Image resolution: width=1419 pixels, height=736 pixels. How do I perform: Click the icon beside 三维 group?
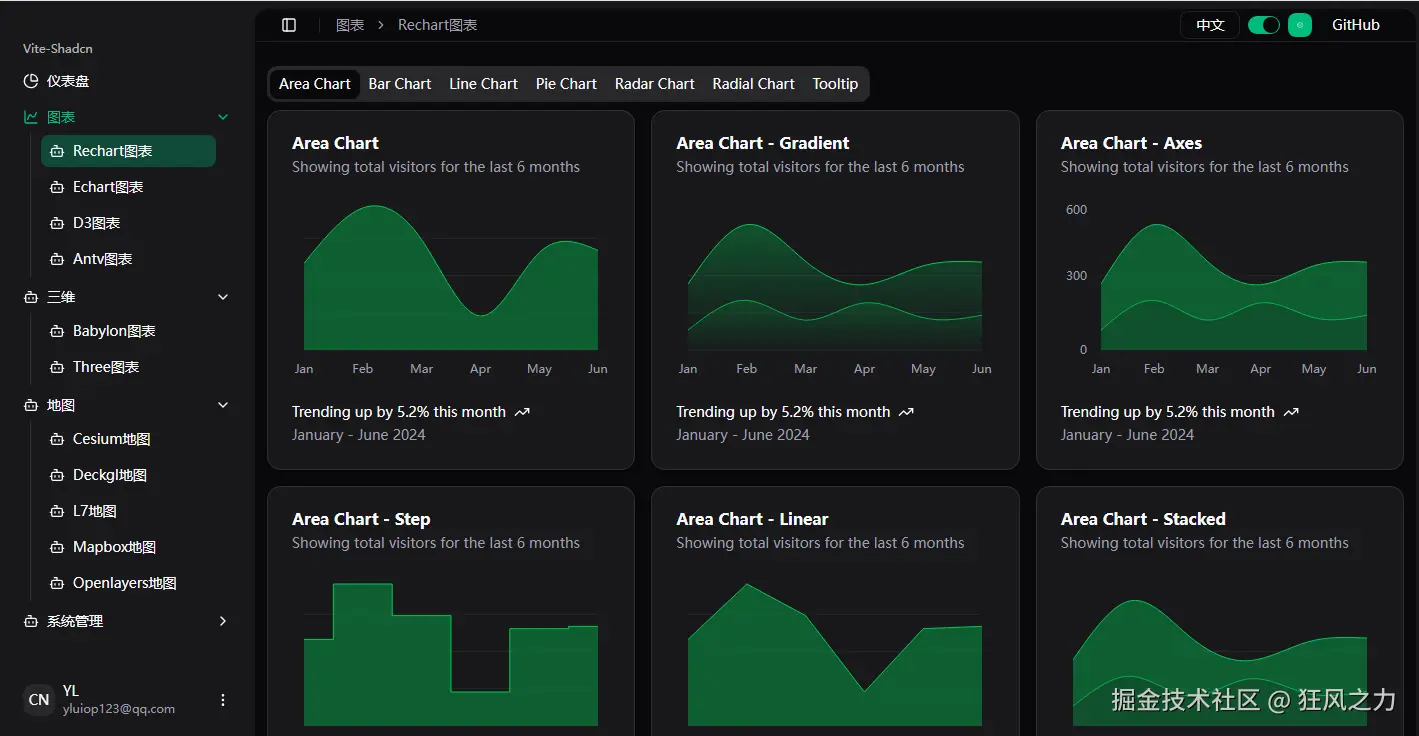click(x=31, y=297)
